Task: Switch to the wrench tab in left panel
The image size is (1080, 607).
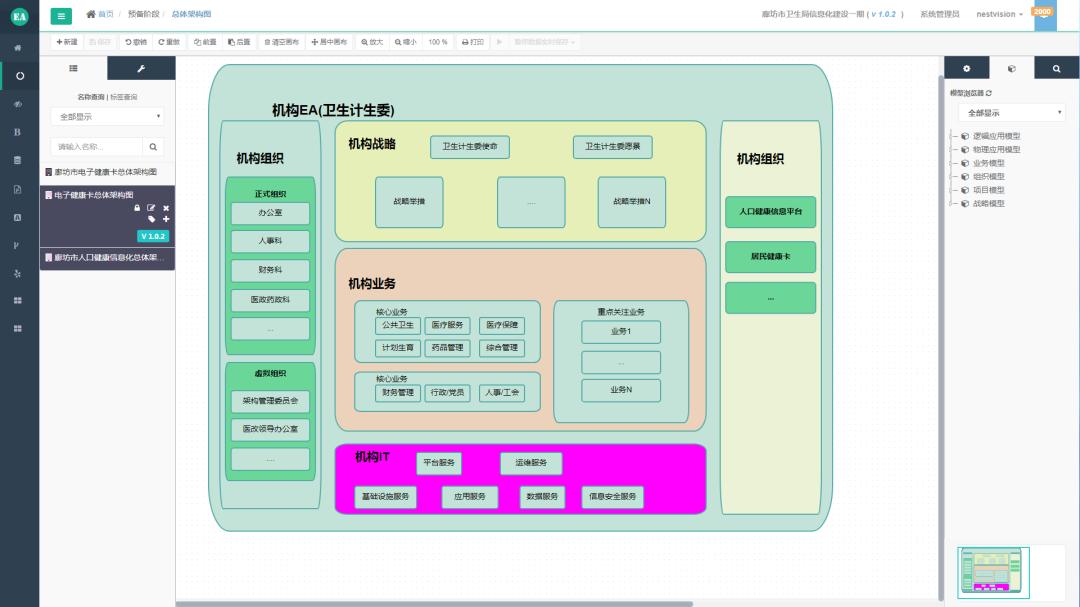Action: tap(141, 66)
